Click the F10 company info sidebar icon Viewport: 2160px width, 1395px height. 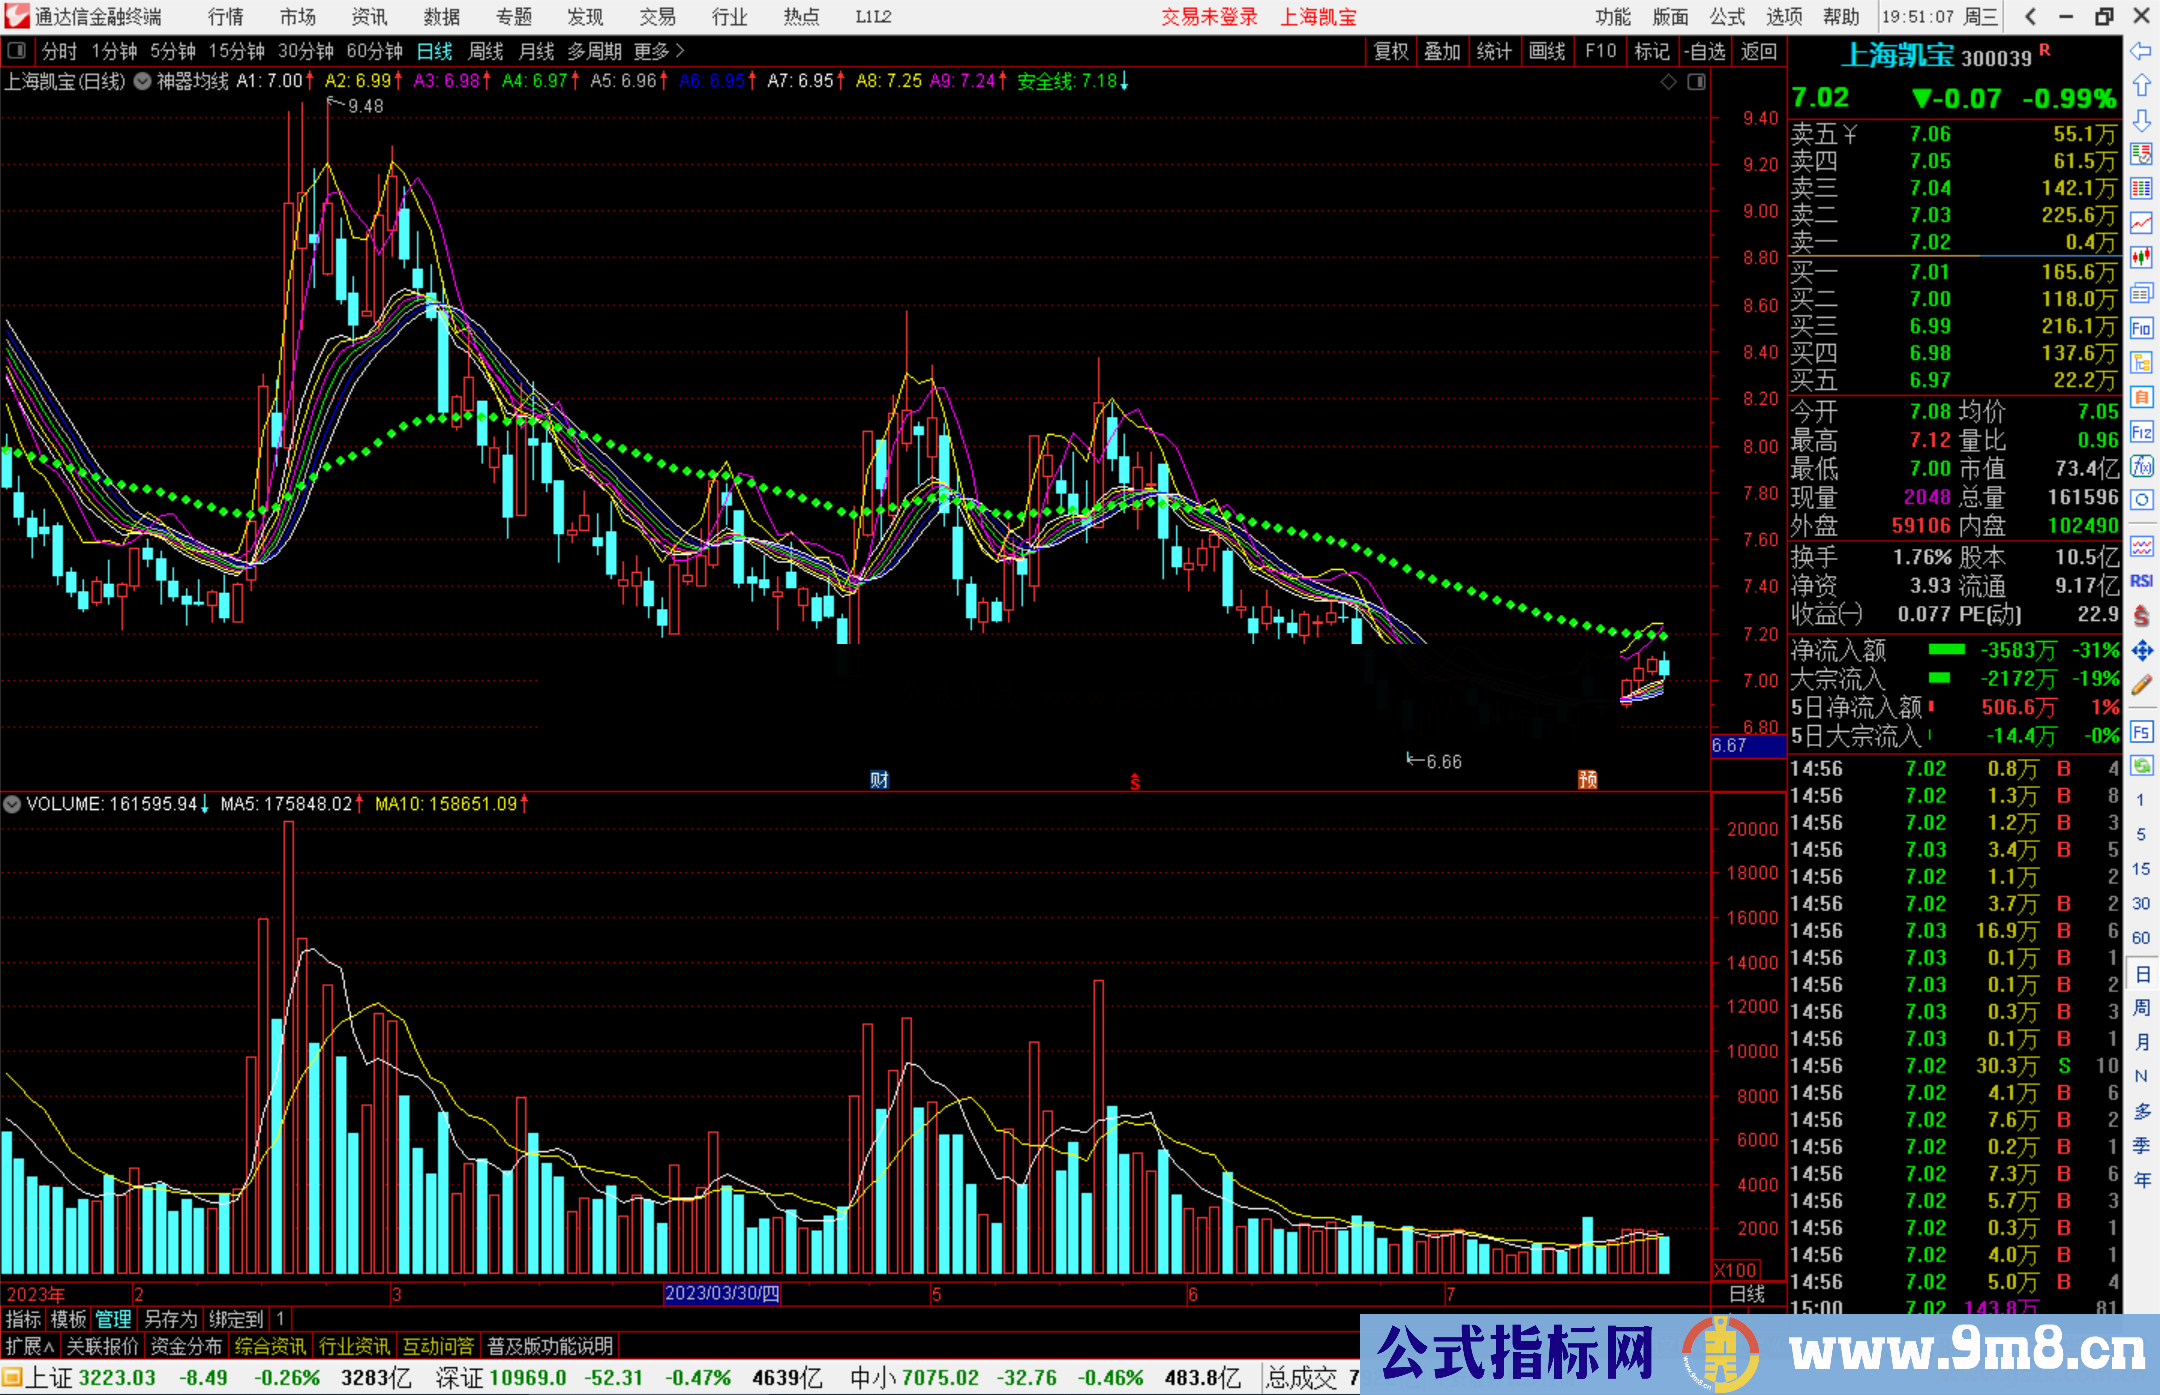point(2141,328)
